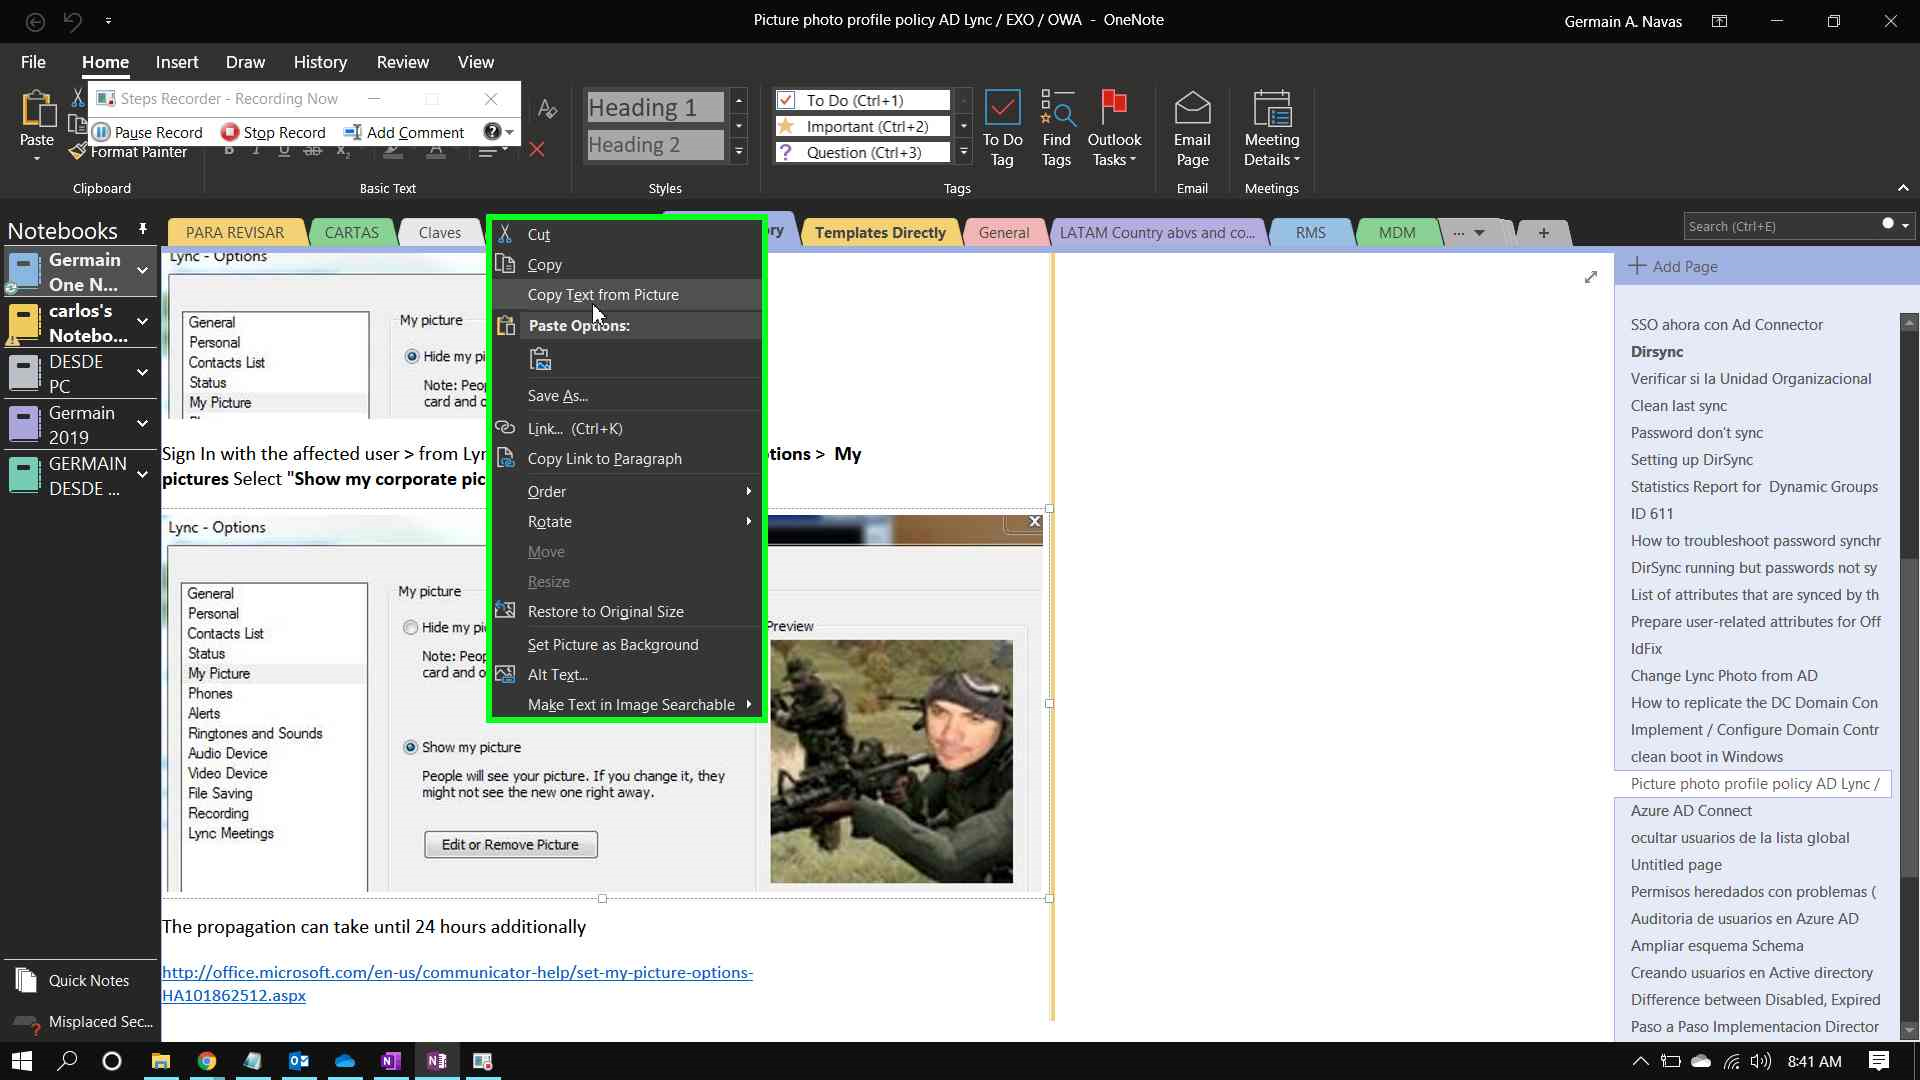
Task: Expand the Styles gallery dropdown
Action: pos(739,152)
